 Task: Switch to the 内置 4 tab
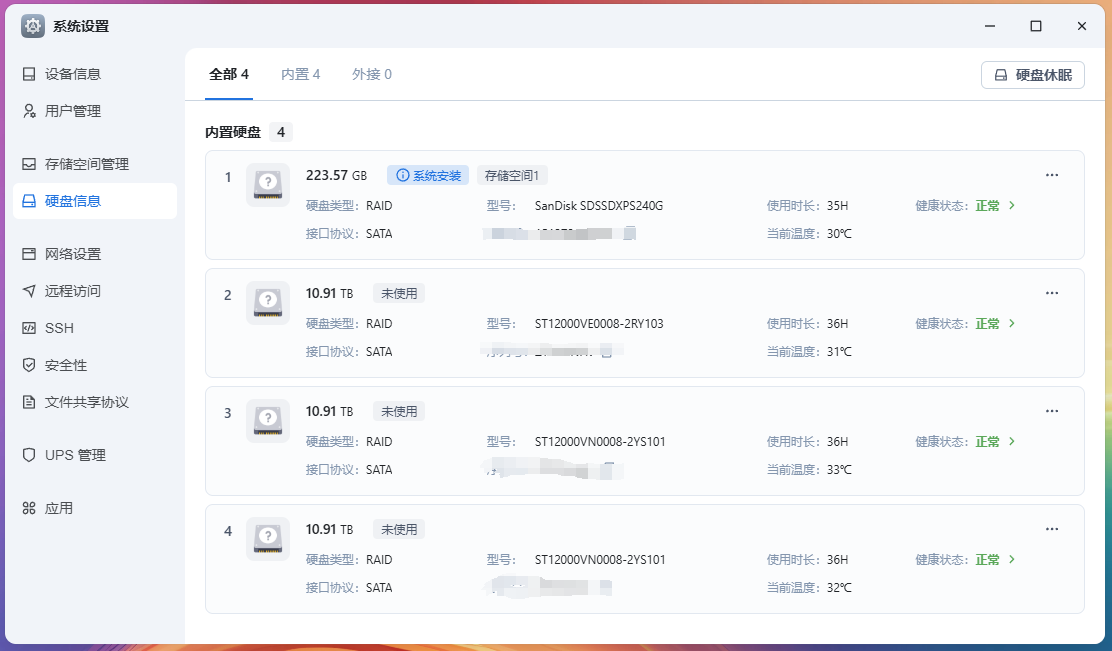click(x=300, y=75)
